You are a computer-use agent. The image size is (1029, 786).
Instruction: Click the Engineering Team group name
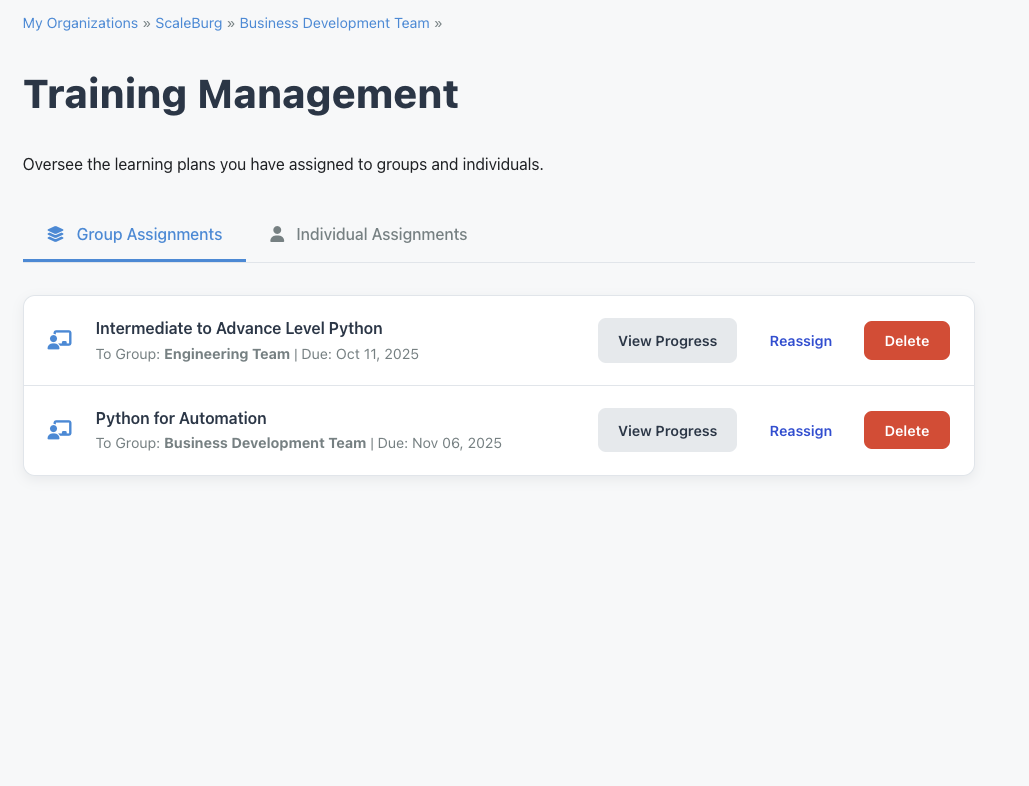tap(227, 354)
